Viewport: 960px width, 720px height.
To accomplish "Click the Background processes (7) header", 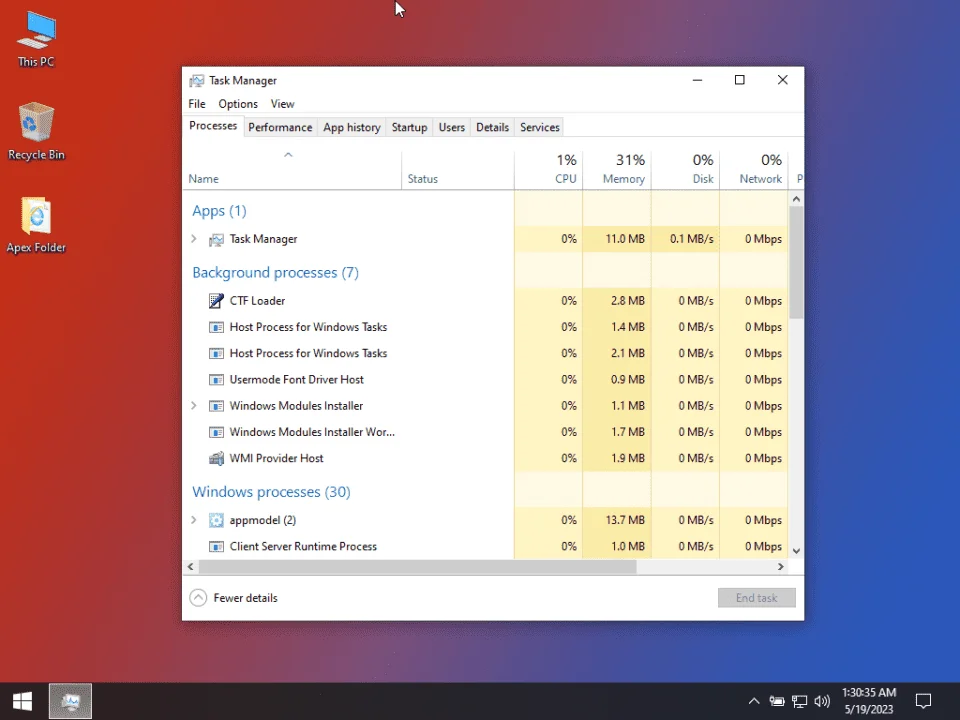I will pyautogui.click(x=276, y=273).
